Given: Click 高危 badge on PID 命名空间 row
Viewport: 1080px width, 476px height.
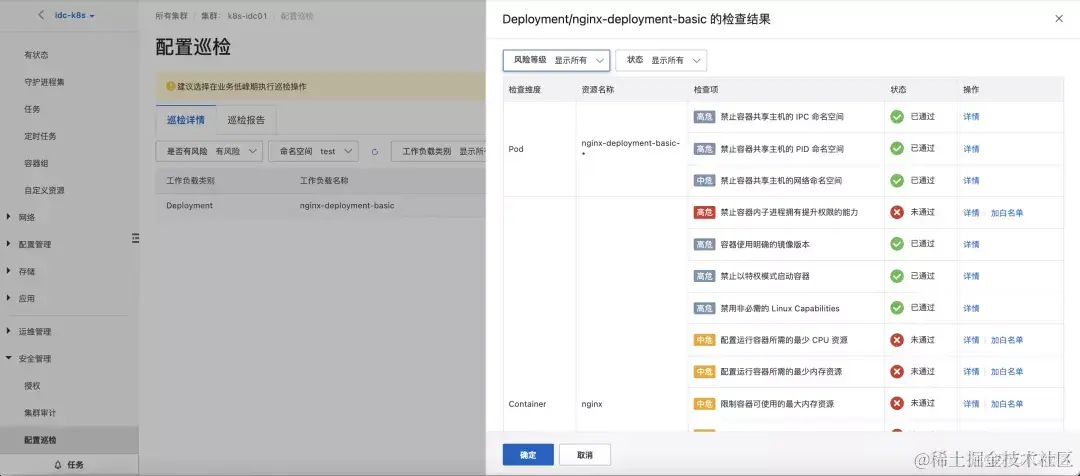Looking at the screenshot, I should pos(705,149).
